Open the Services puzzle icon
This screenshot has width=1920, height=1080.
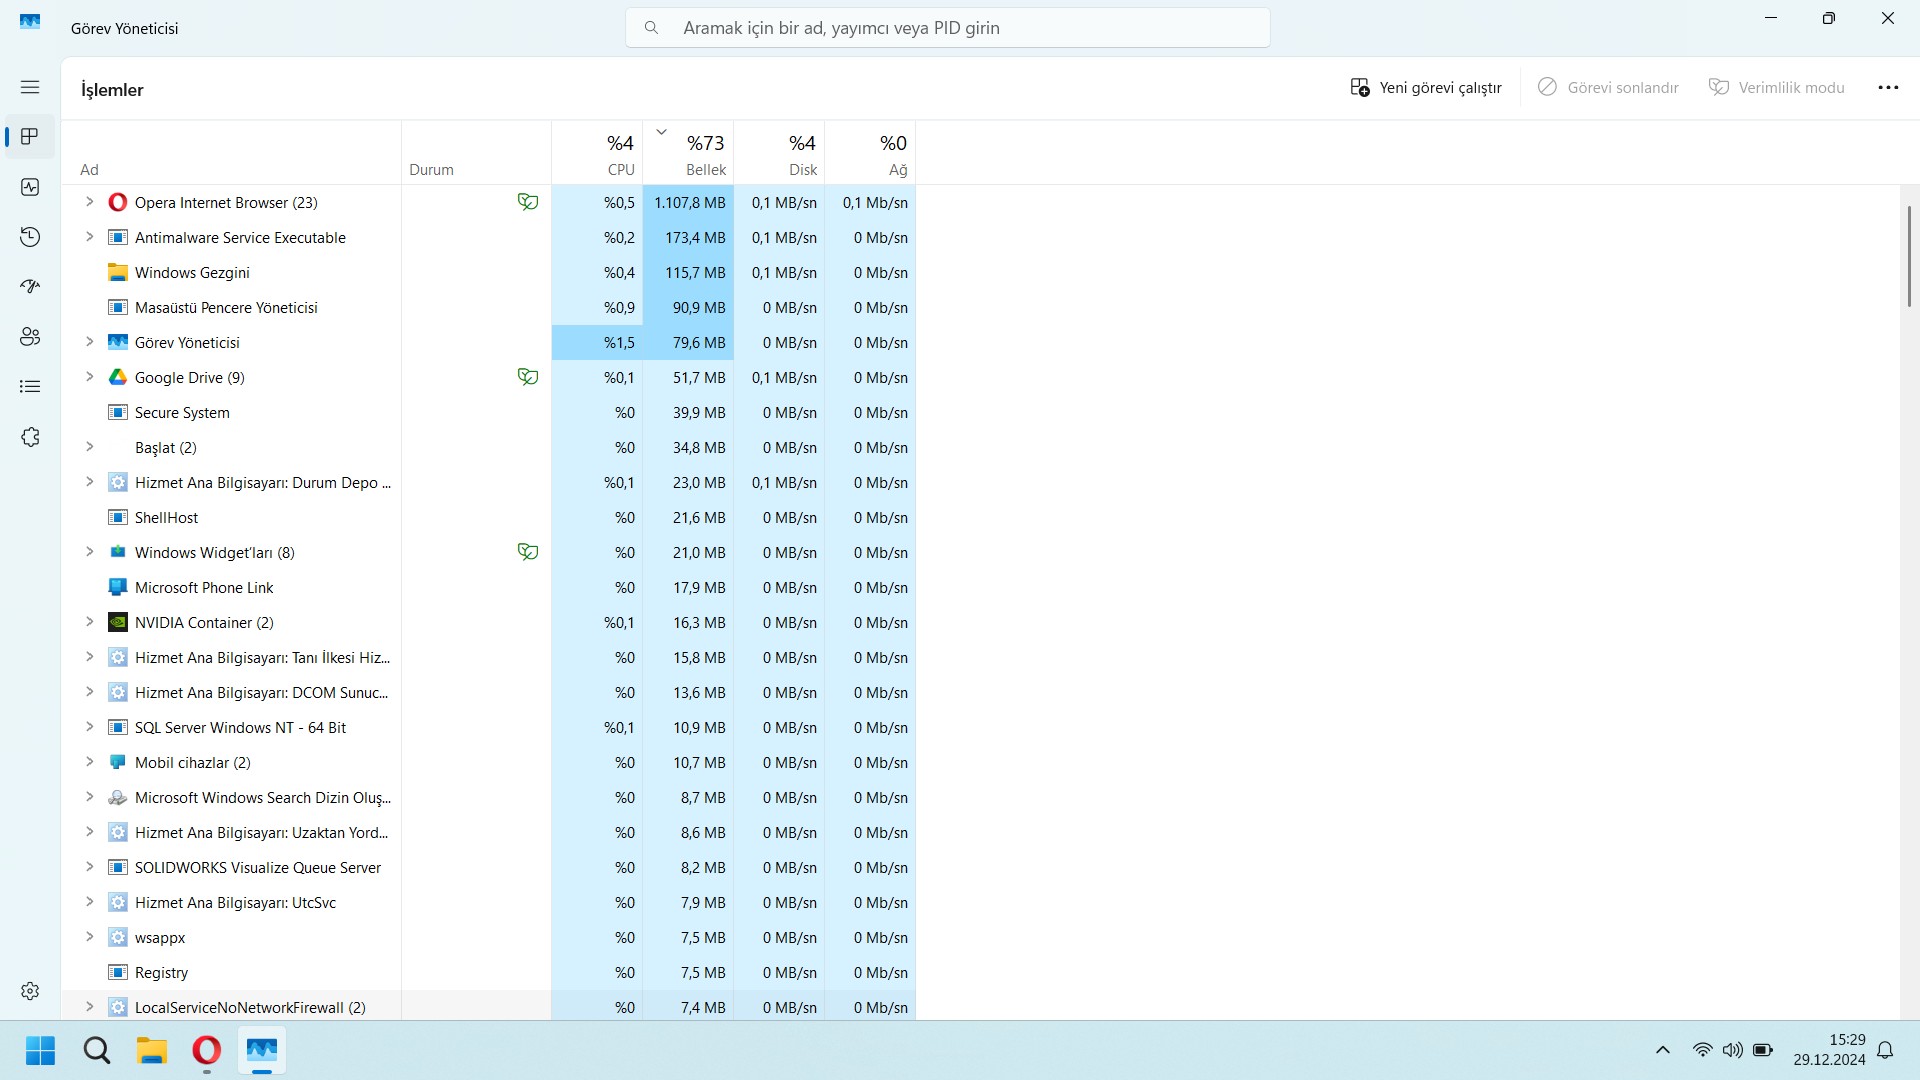pyautogui.click(x=30, y=437)
